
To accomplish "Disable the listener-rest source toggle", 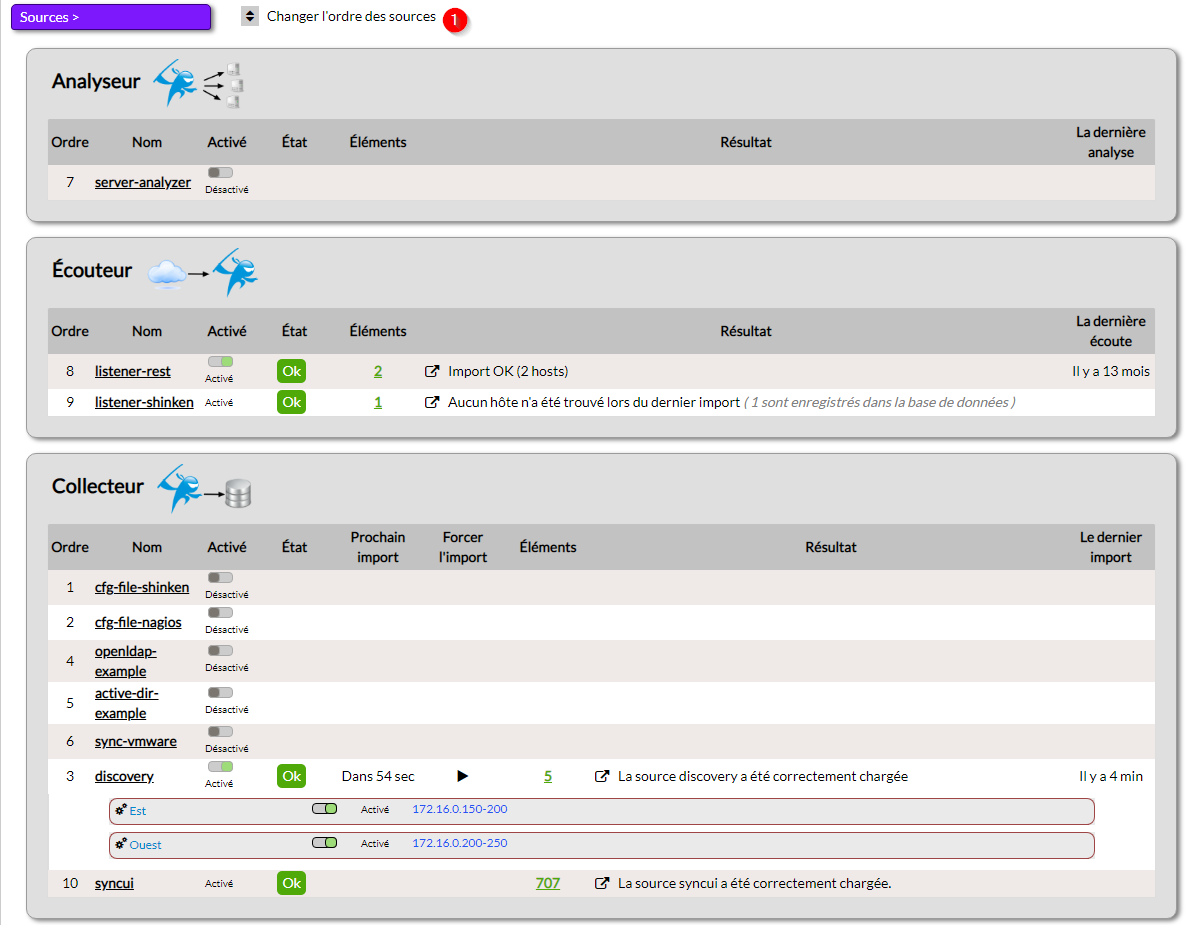I will [x=220, y=362].
